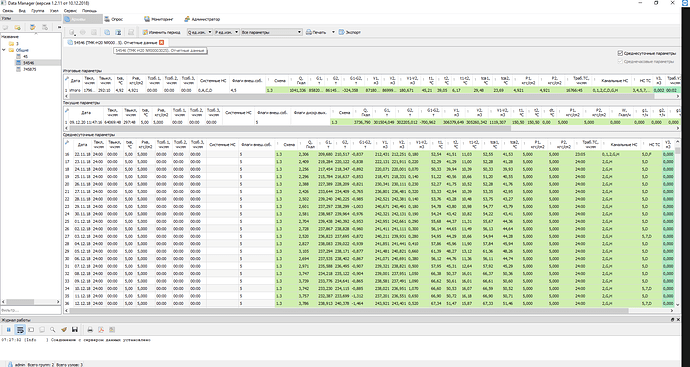The width and height of the screenshot is (690, 367).
Task: Click the Всего узлов: 3 status bar entry
Action: 70,365
